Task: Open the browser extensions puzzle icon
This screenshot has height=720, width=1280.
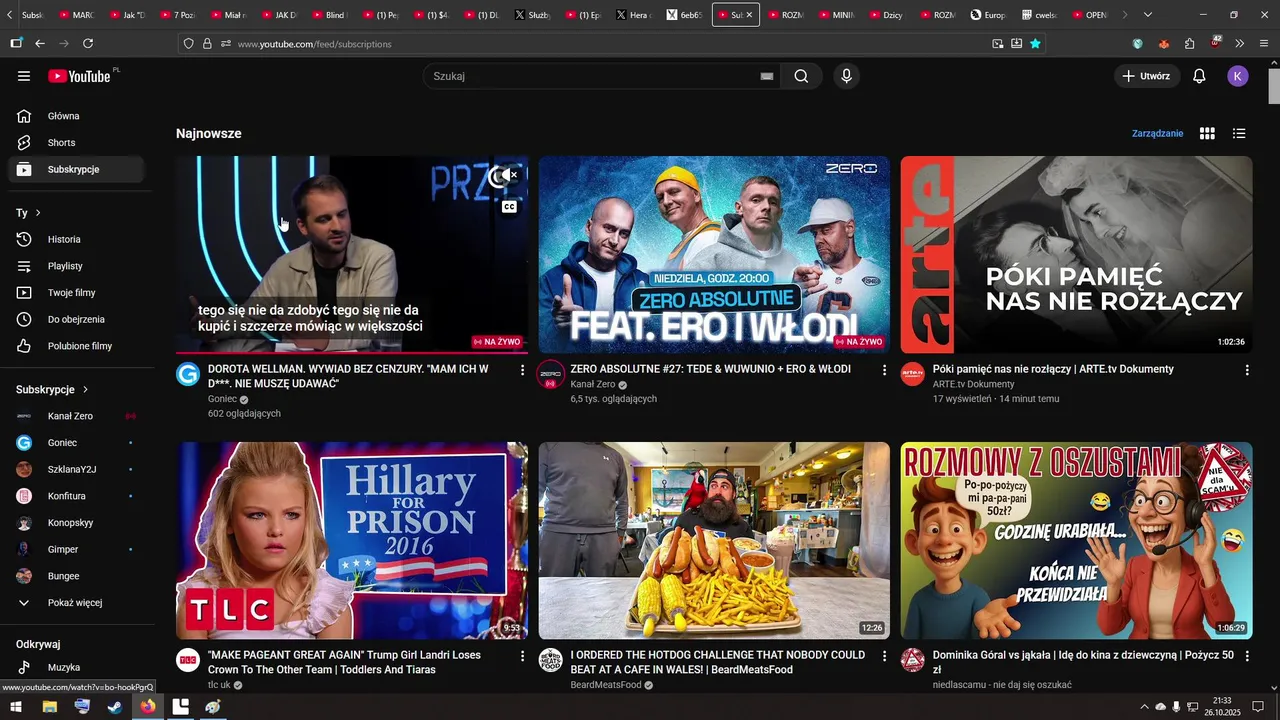Action: click(1189, 43)
